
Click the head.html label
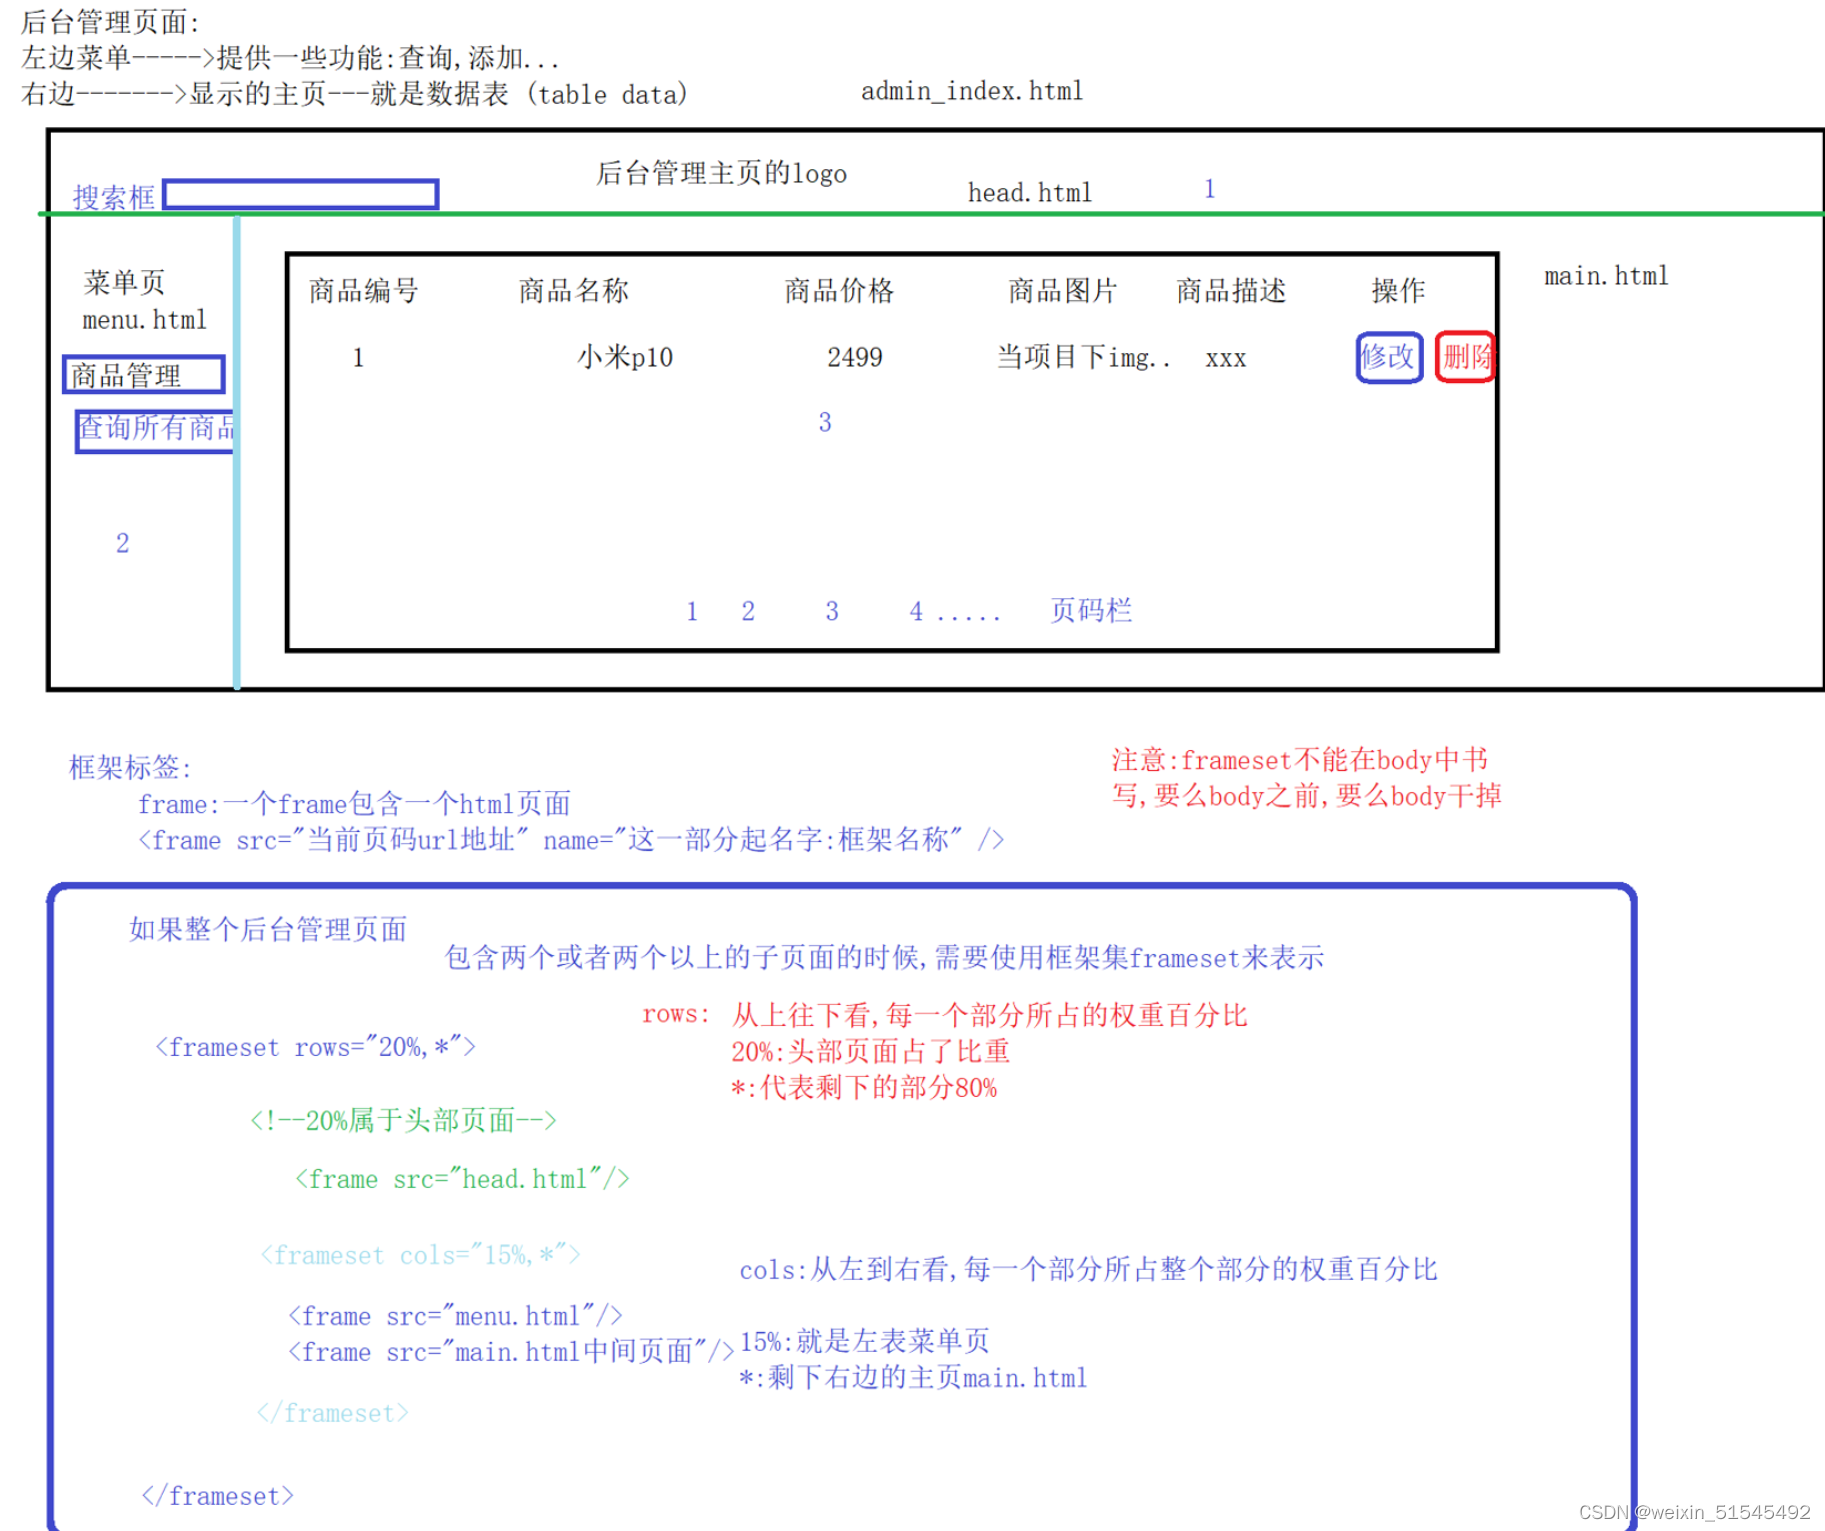(1030, 192)
